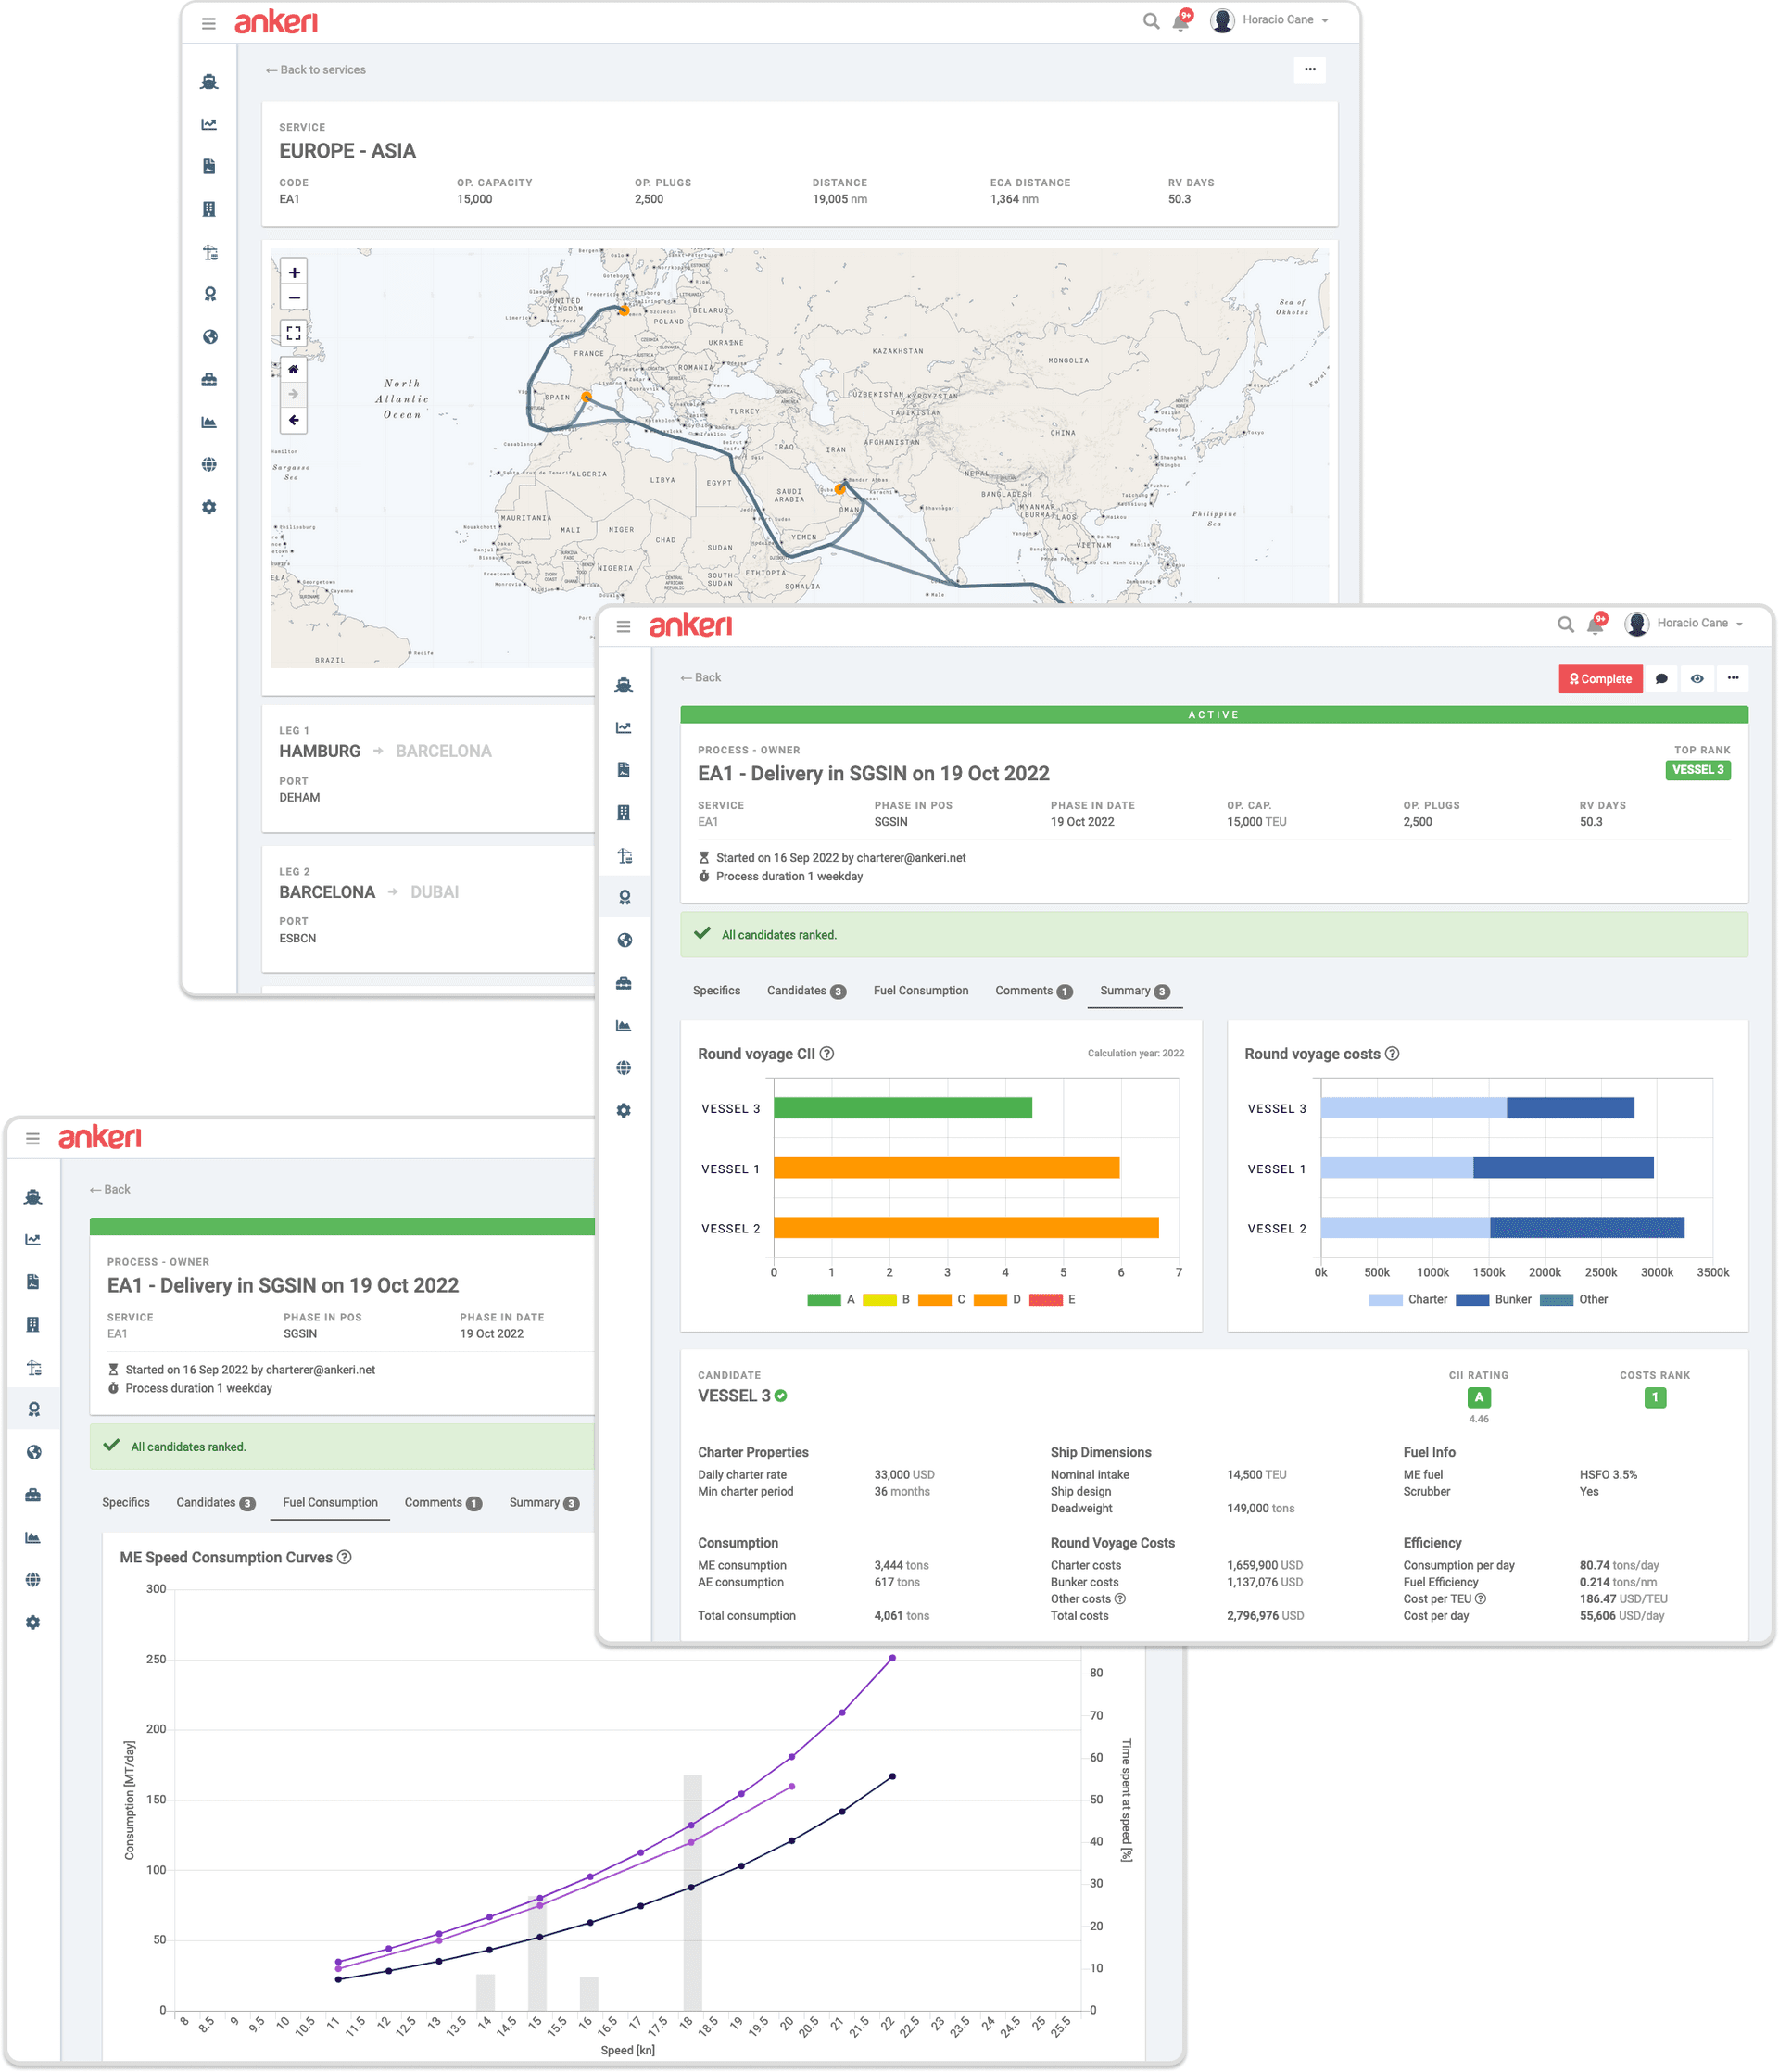This screenshot has height=2072, width=1779.
Task: Click the search icon in the Europe-Asia window header
Action: [1151, 21]
